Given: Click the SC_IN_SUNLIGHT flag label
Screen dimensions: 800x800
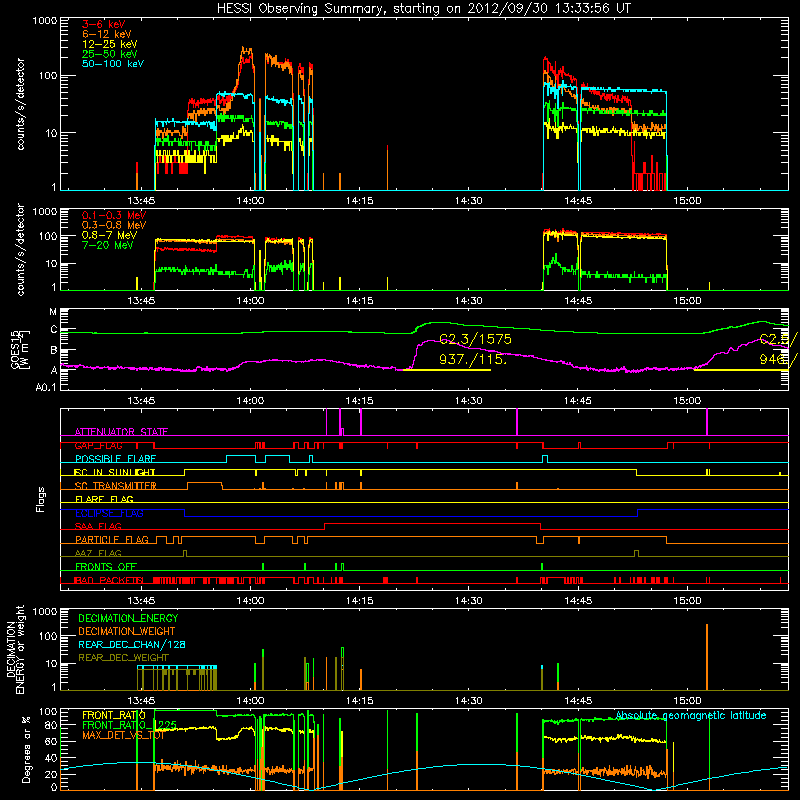Looking at the screenshot, I should click(x=115, y=472).
